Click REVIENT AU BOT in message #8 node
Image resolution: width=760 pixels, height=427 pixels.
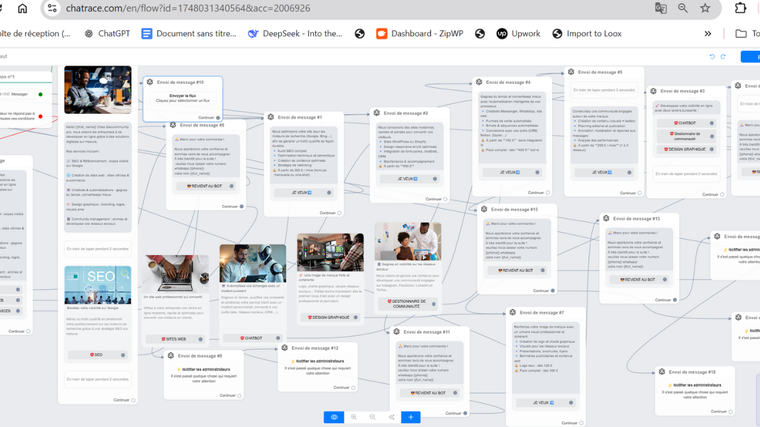click(206, 186)
